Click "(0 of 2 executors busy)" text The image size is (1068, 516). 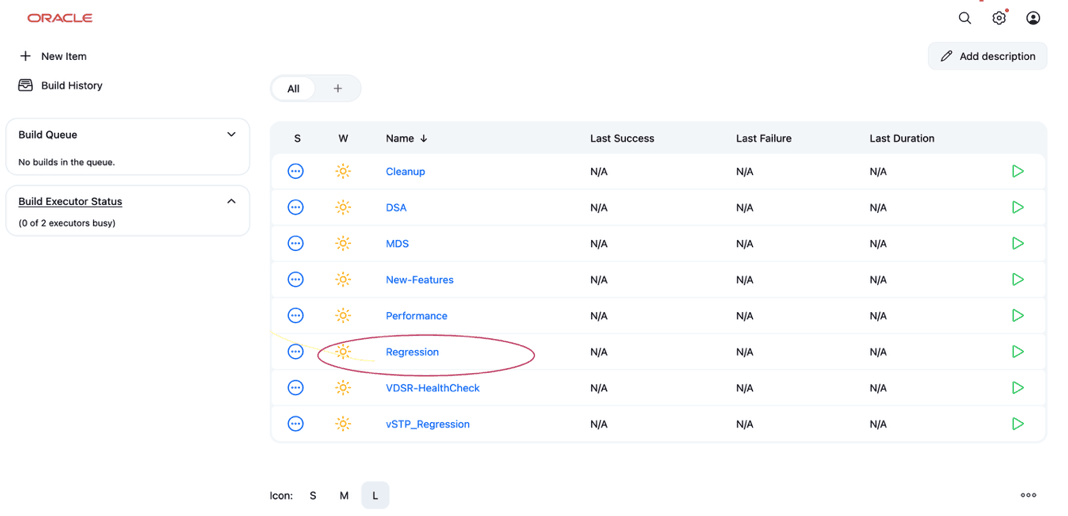tap(67, 223)
